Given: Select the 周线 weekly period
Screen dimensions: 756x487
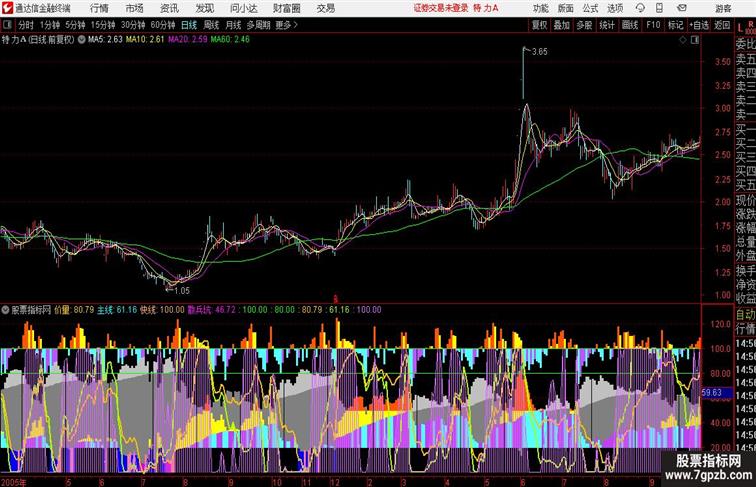Looking at the screenshot, I should [211, 25].
